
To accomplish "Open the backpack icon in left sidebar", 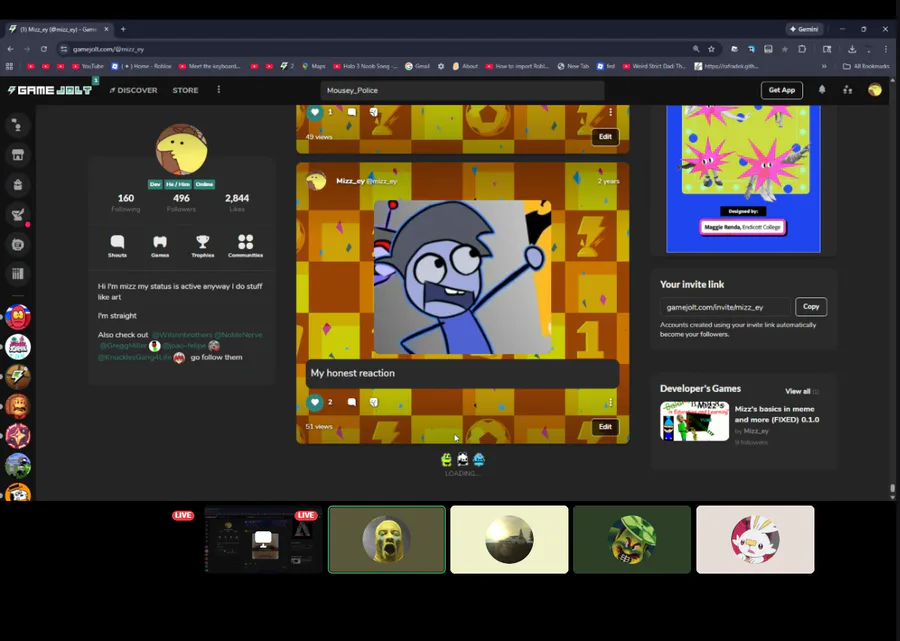I will click(18, 185).
